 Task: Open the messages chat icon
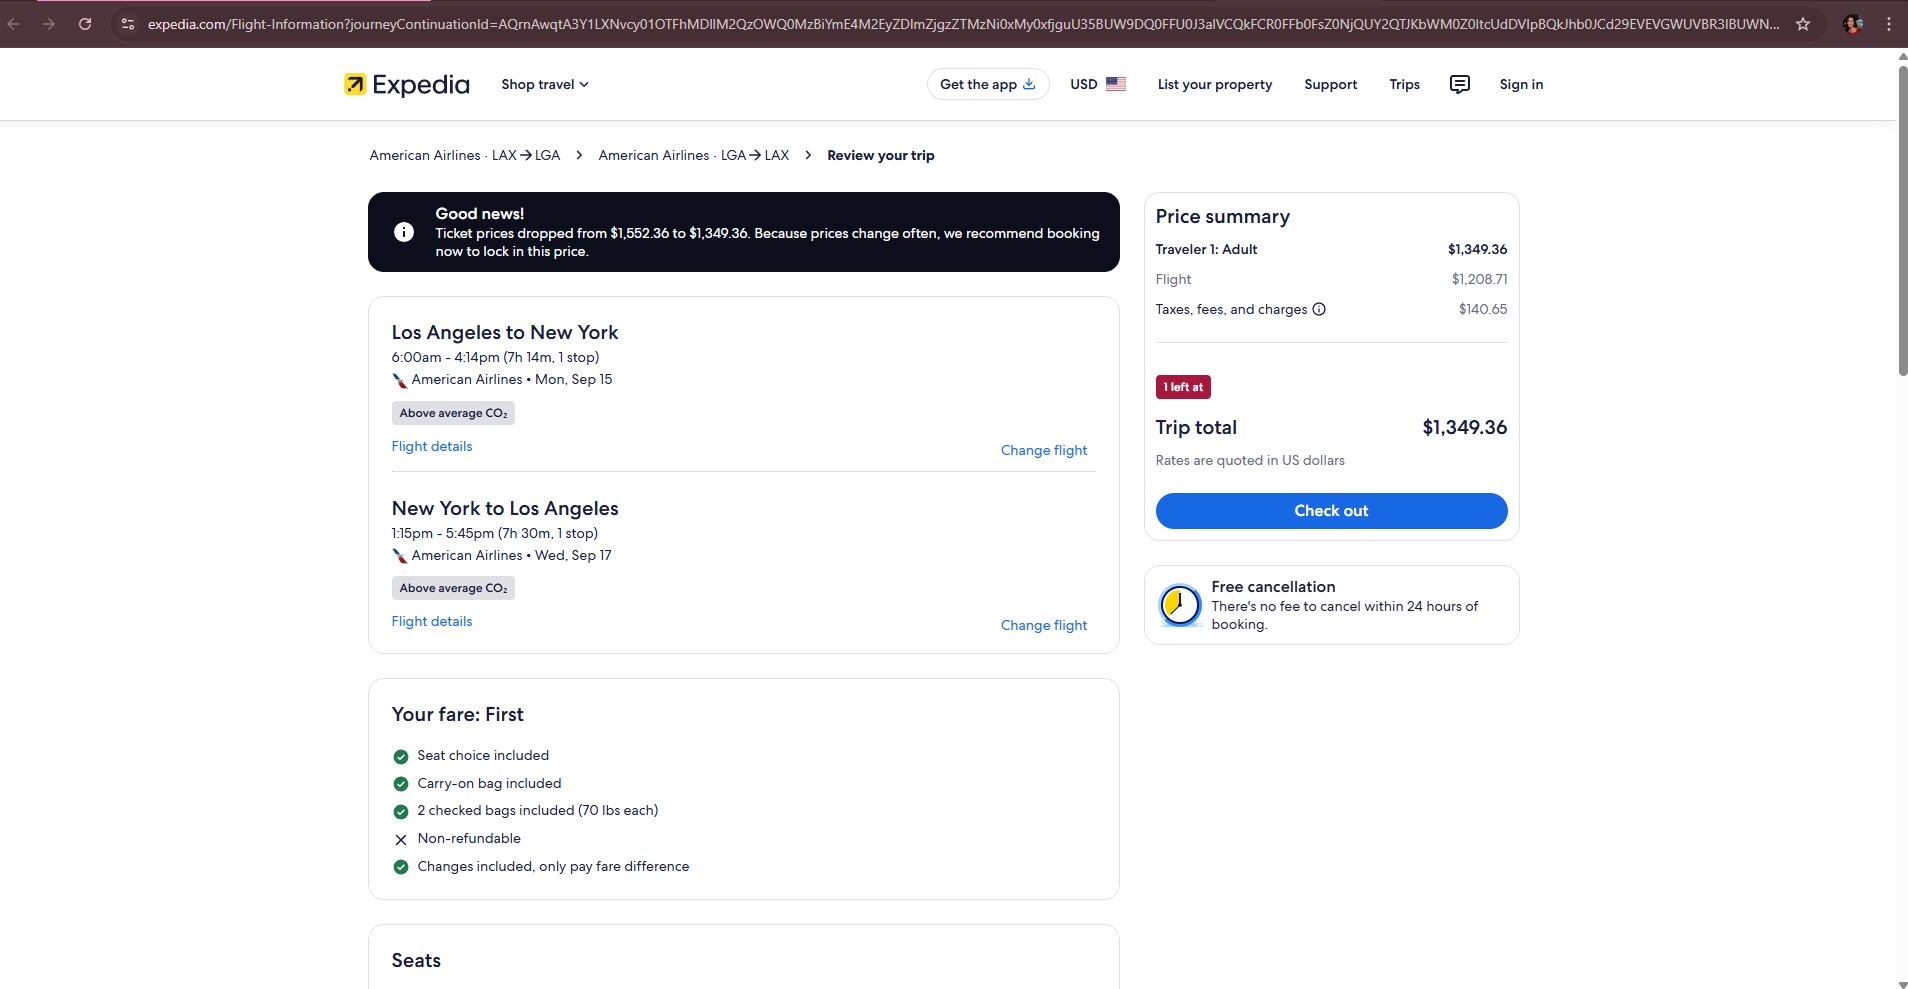(x=1460, y=85)
